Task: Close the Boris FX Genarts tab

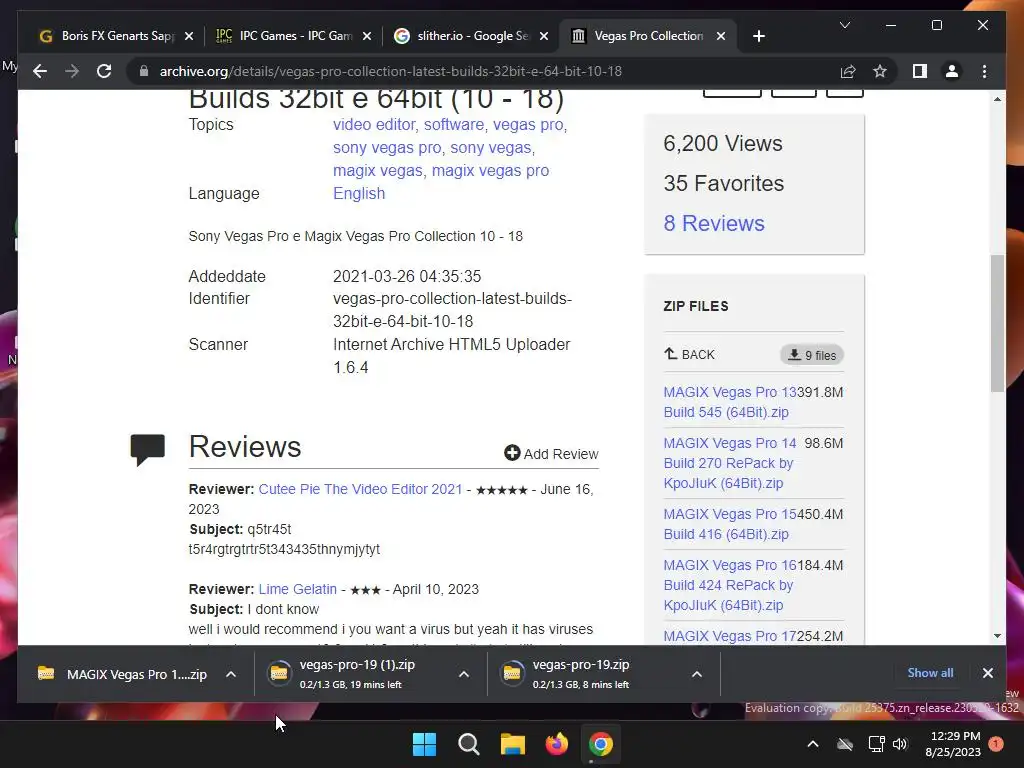Action: click(x=189, y=36)
